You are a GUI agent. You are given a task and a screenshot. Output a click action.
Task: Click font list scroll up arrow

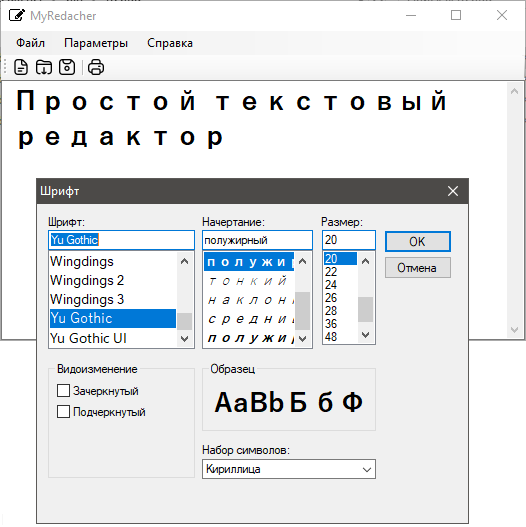coord(185,261)
